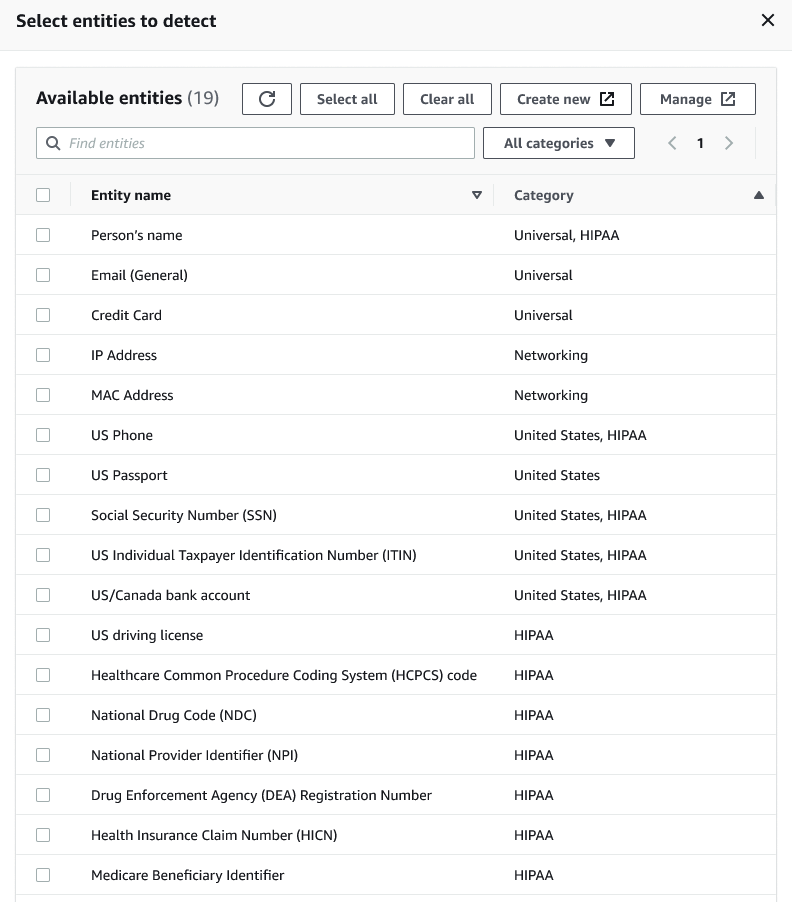792x902 pixels.
Task: Click the Clear all button
Action: pos(447,99)
